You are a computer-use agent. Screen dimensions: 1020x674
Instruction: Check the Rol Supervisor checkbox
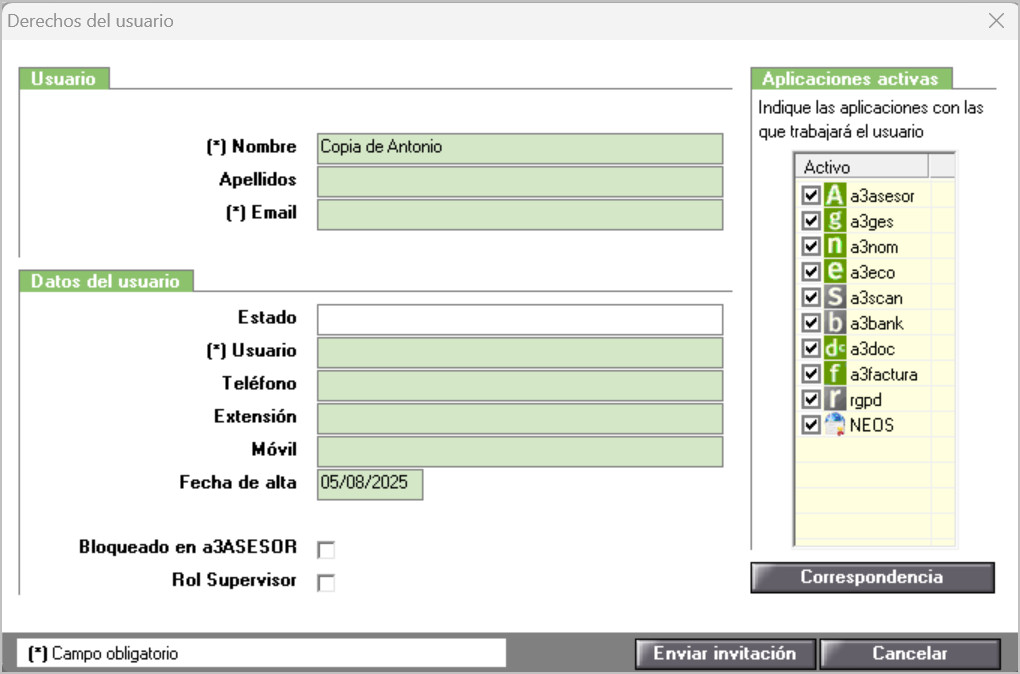(326, 582)
